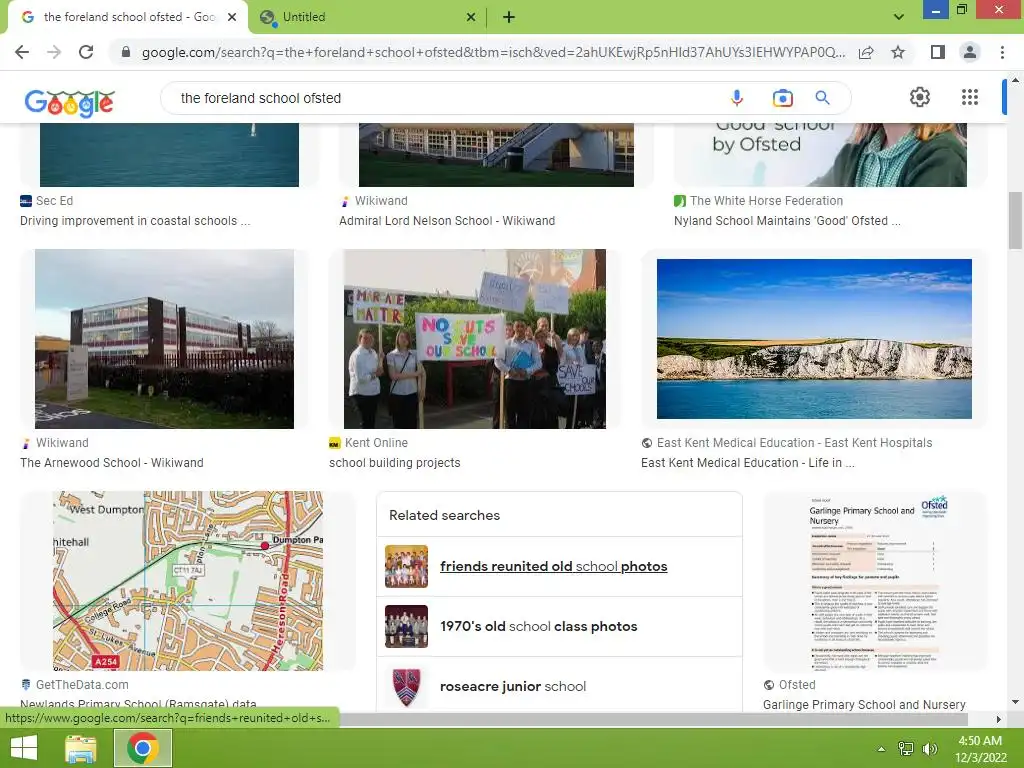The image size is (1024, 768).
Task: Click the 1970's class photo thumbnail
Action: [x=406, y=626]
